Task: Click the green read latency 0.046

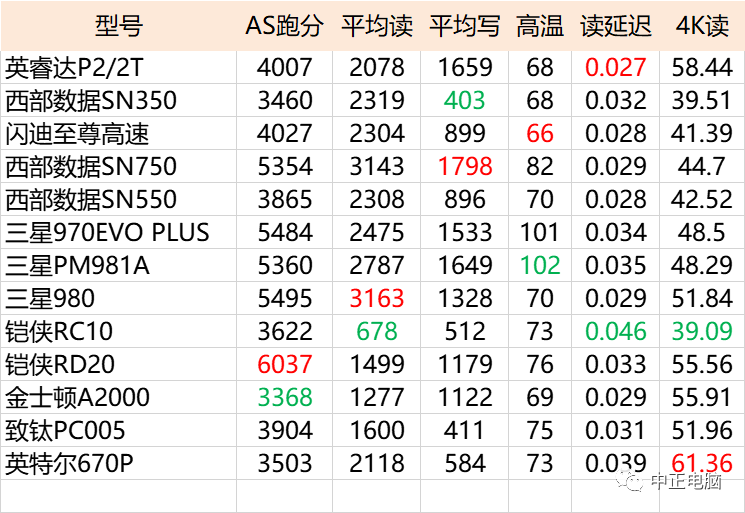Action: (x=615, y=331)
